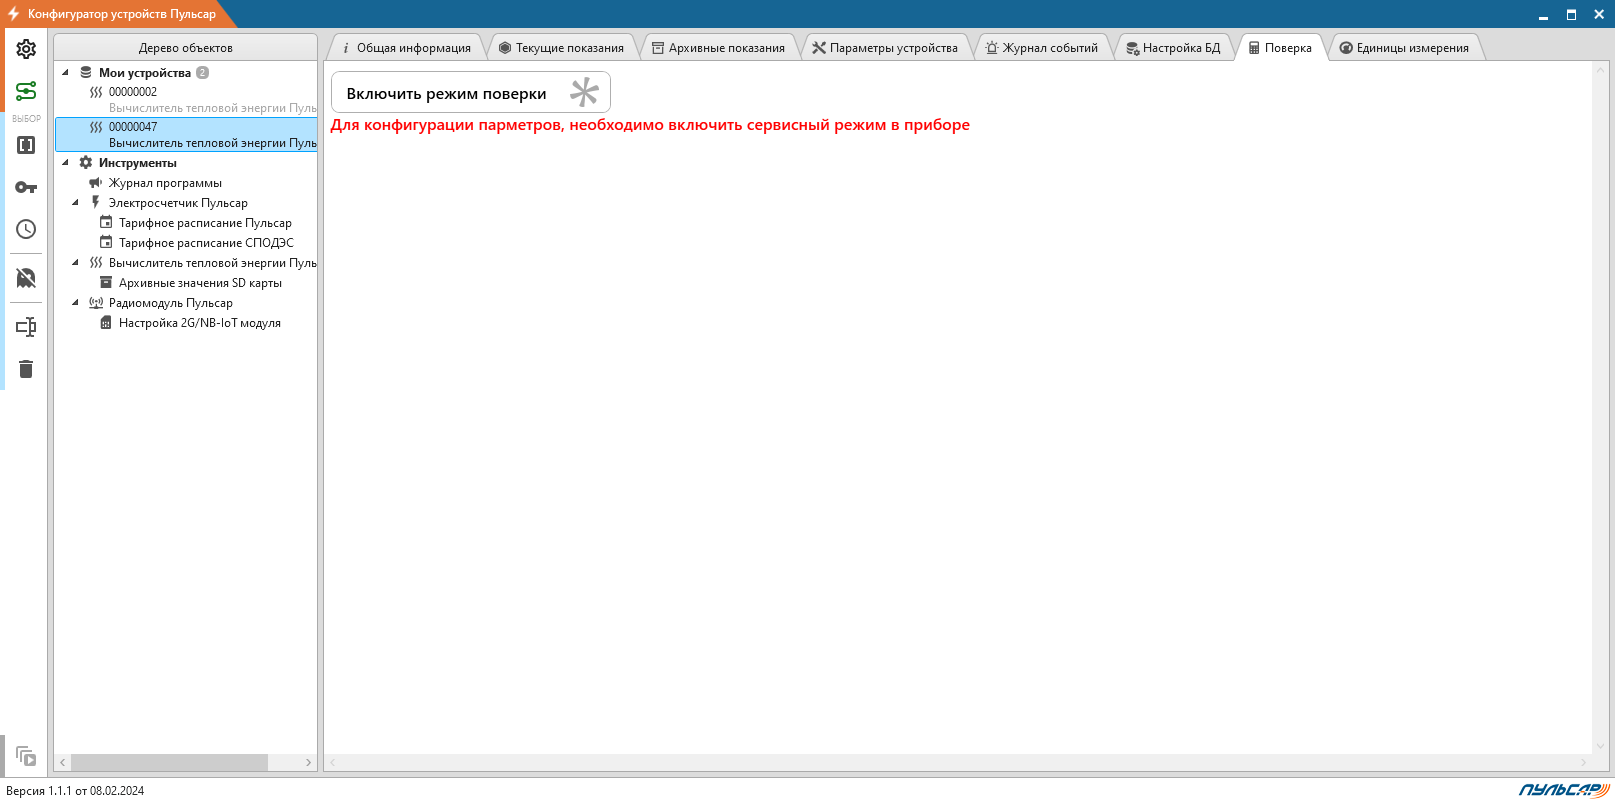Viewport: 1615px width, 803px height.
Task: Click the database icon beside Мои устройства
Action: point(86,72)
